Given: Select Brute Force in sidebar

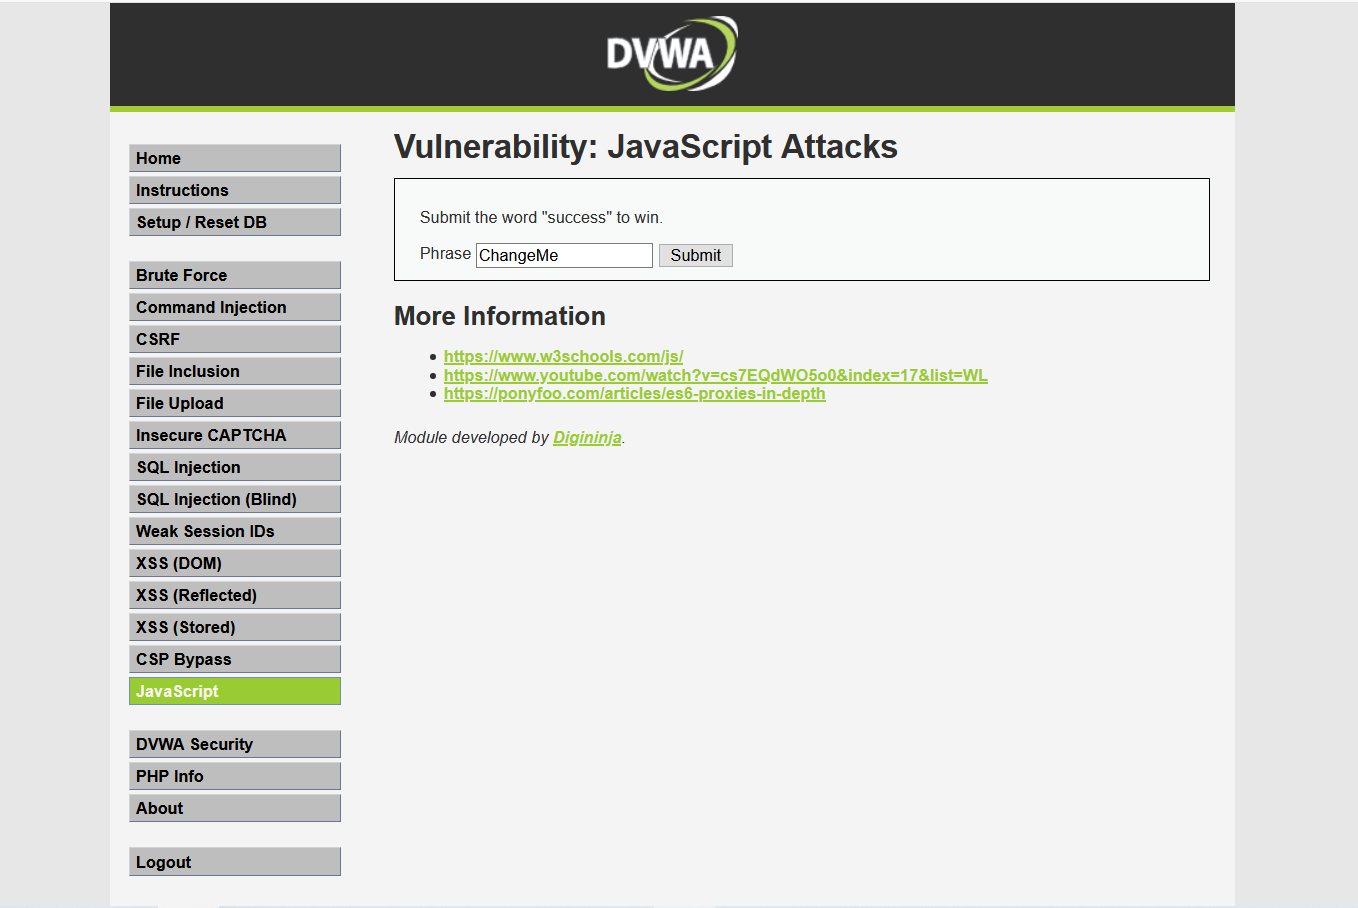Looking at the screenshot, I should [x=234, y=275].
